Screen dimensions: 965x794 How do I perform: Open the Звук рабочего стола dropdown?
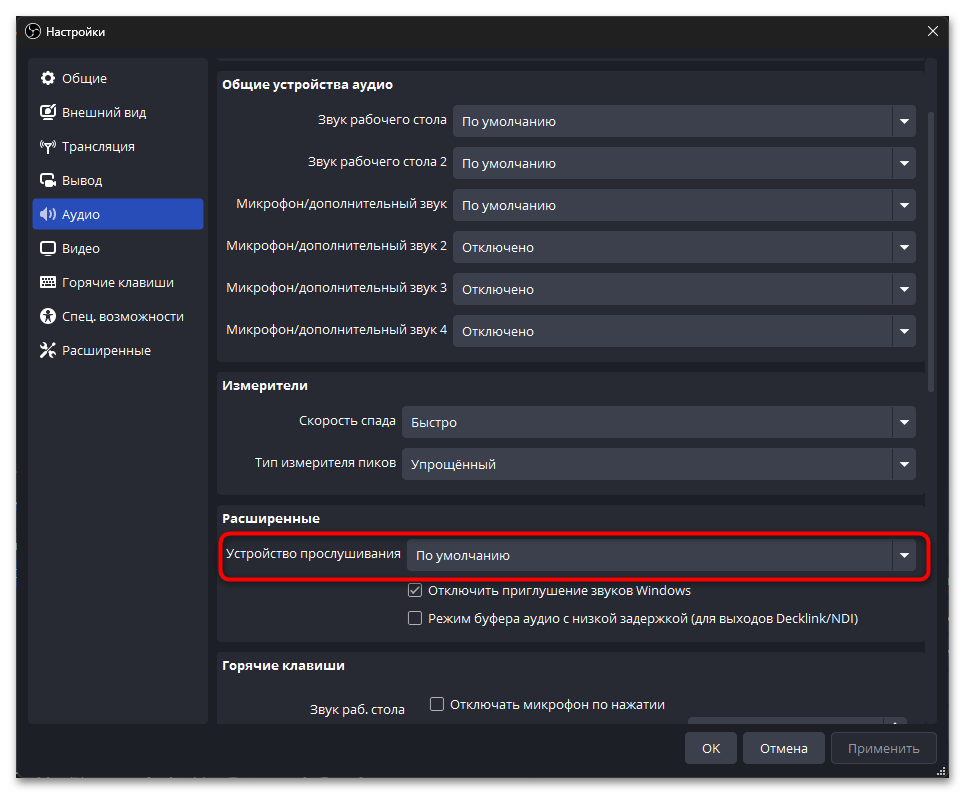684,121
